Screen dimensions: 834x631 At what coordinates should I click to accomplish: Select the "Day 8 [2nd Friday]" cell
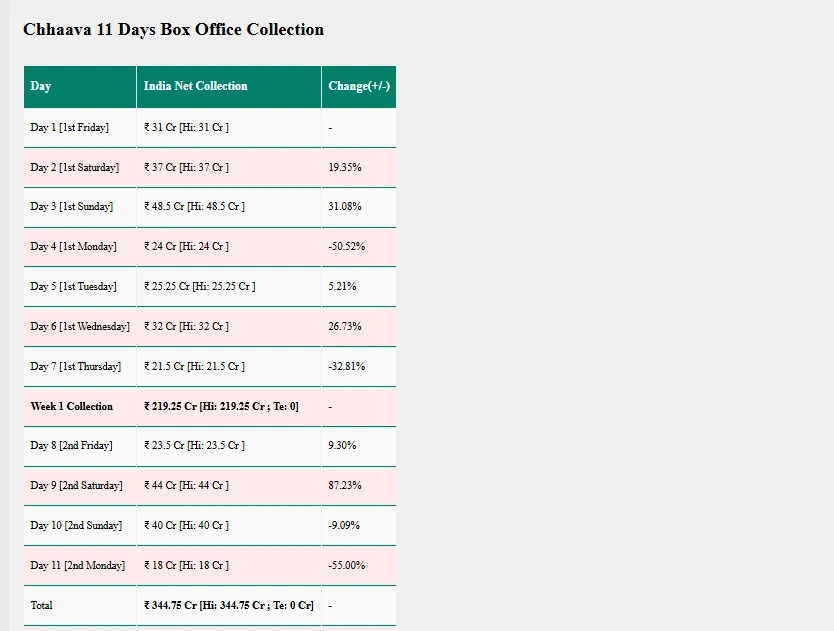(x=71, y=445)
